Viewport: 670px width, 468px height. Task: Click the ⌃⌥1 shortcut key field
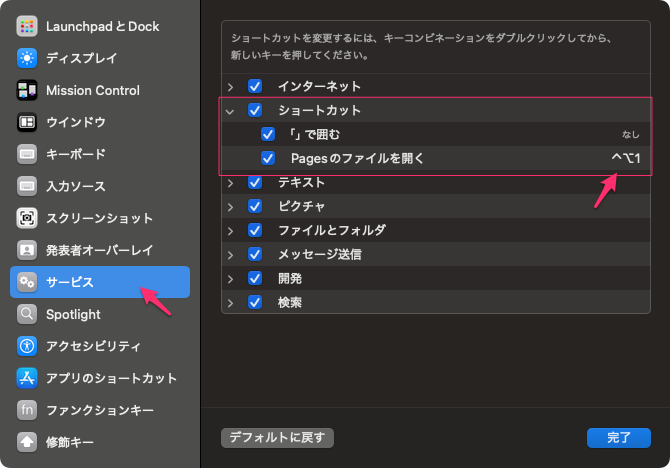pos(625,158)
